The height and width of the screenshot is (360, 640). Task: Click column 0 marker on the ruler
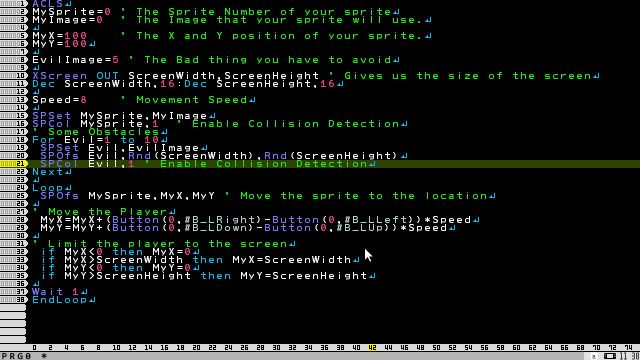pyautogui.click(x=34, y=348)
